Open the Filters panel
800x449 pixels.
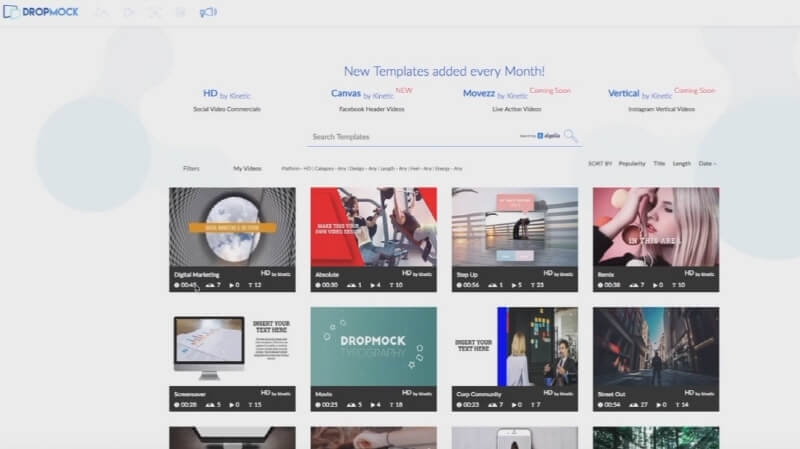click(191, 168)
